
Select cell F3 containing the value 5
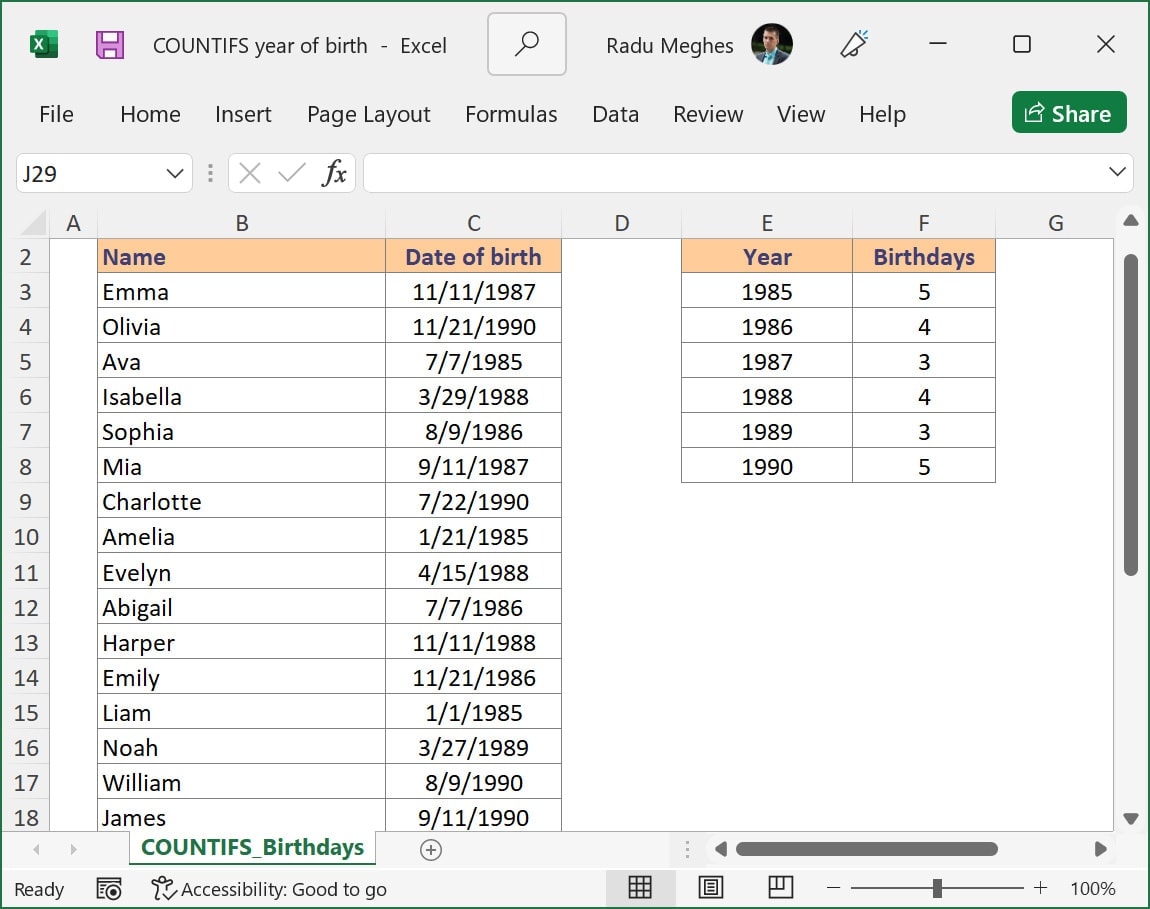923,291
